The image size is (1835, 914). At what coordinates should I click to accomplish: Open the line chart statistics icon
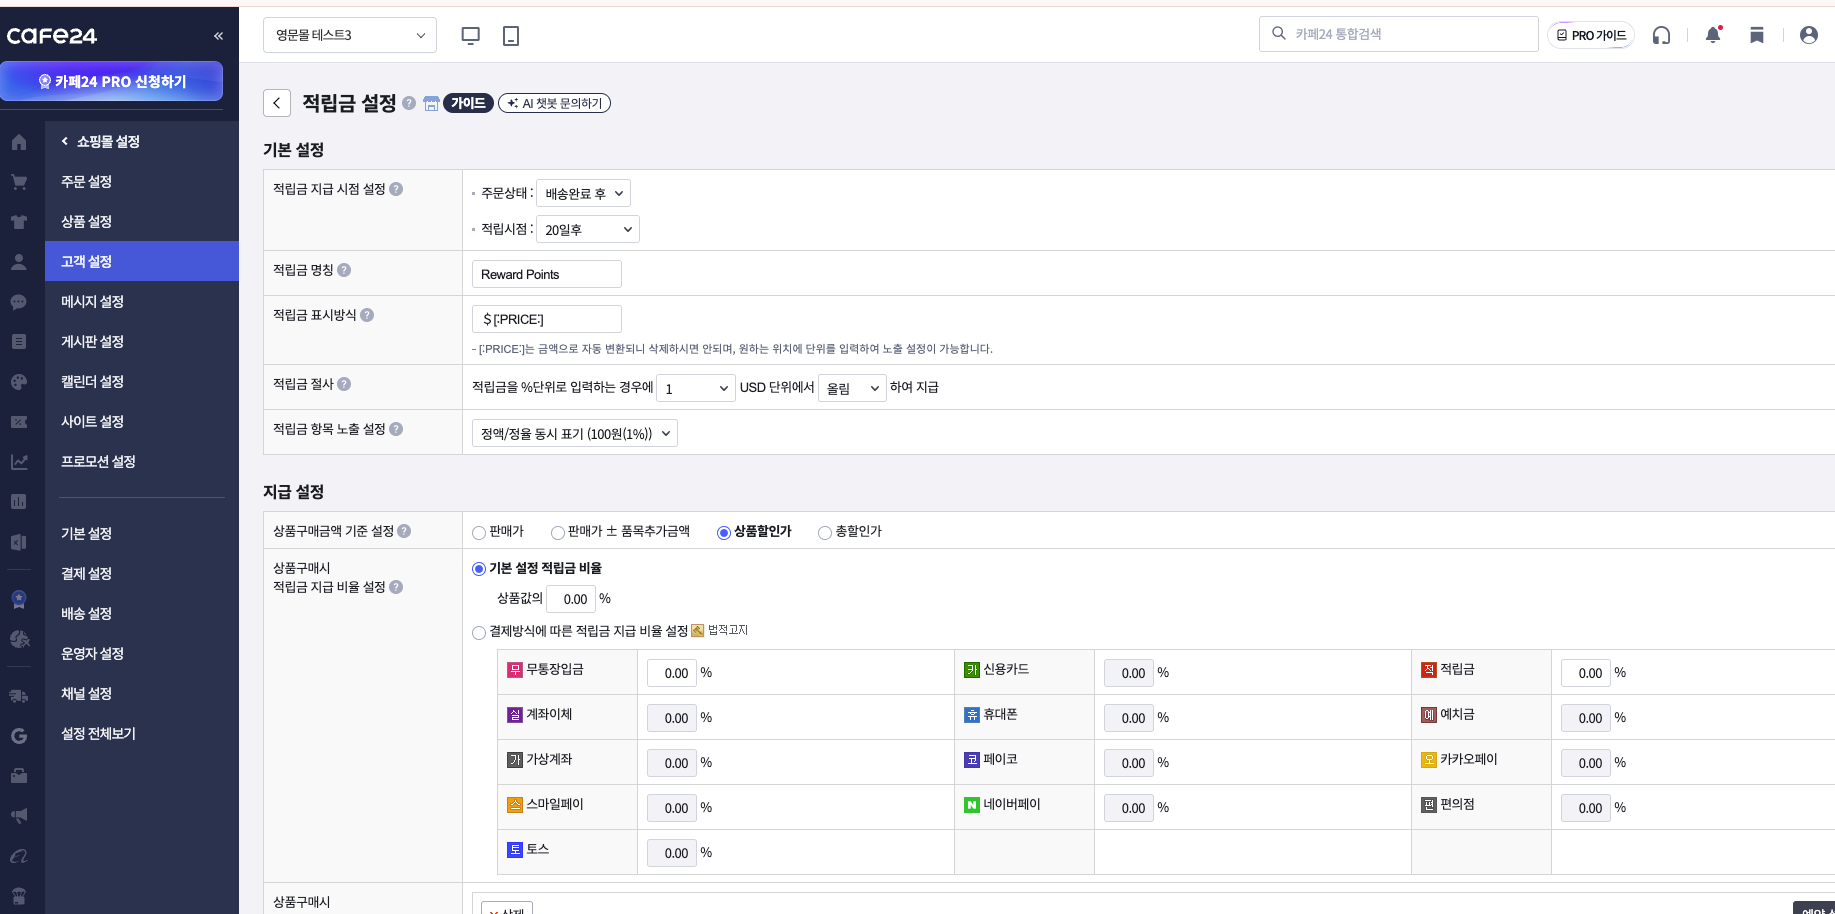pyautogui.click(x=19, y=462)
